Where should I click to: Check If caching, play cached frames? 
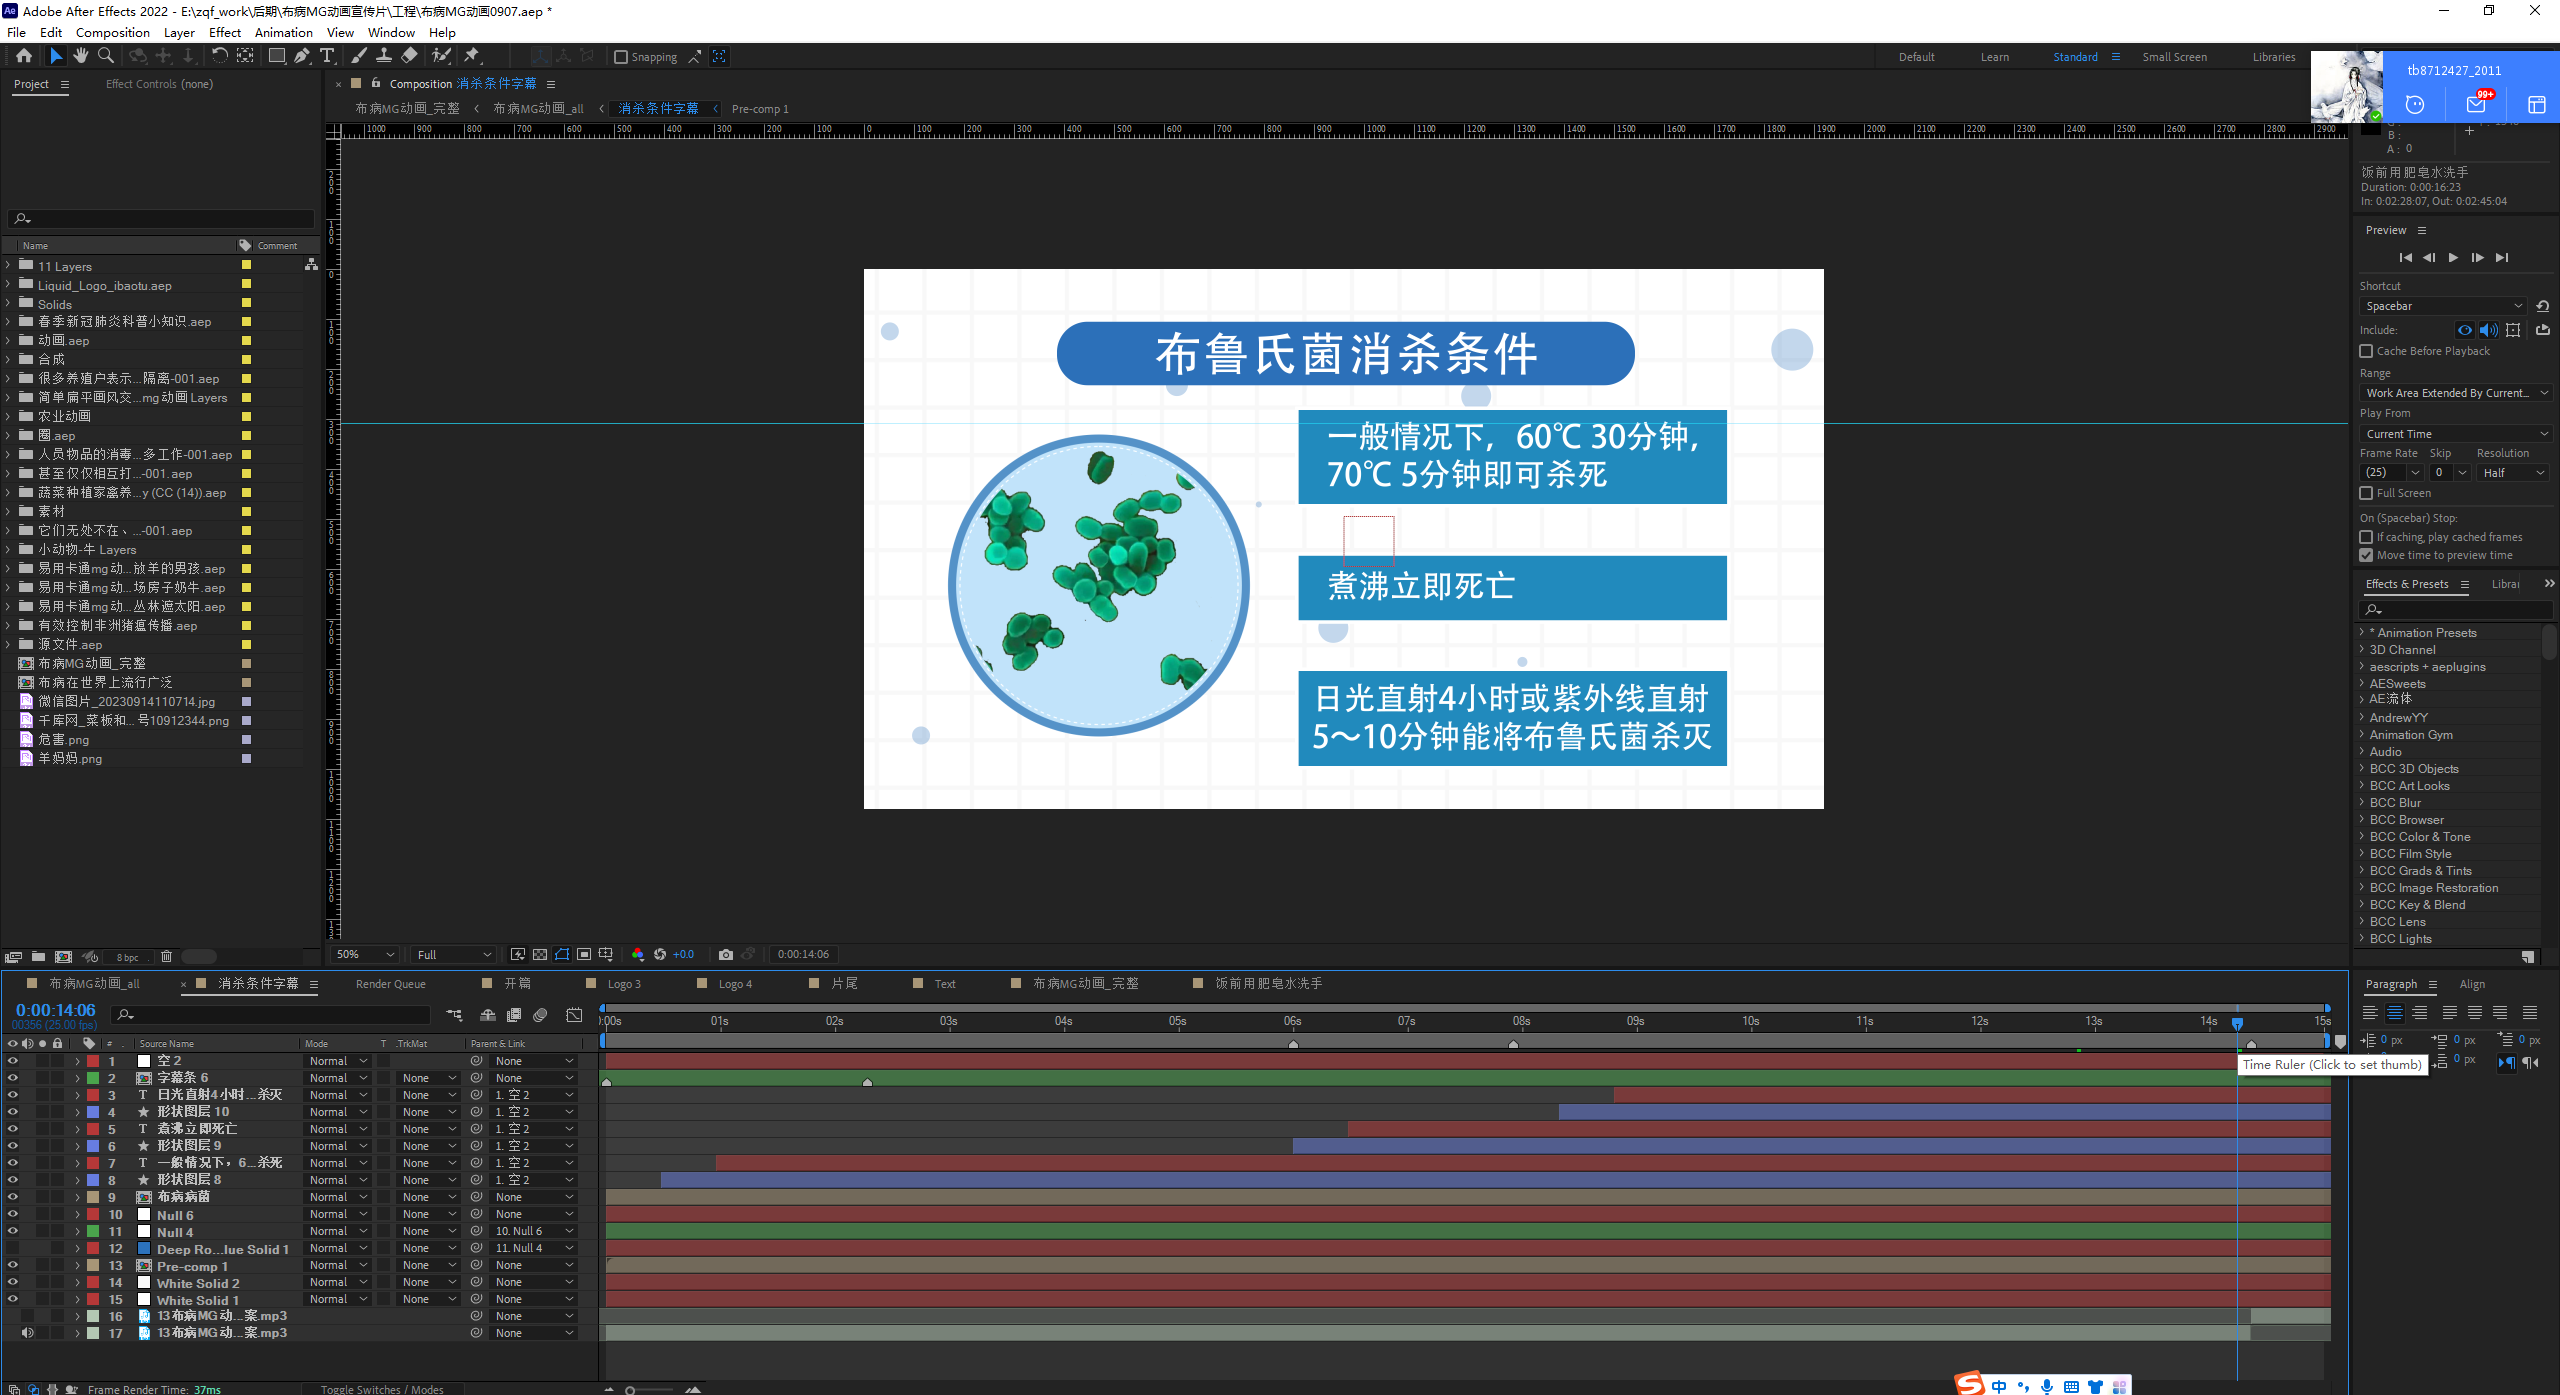pos(2366,537)
